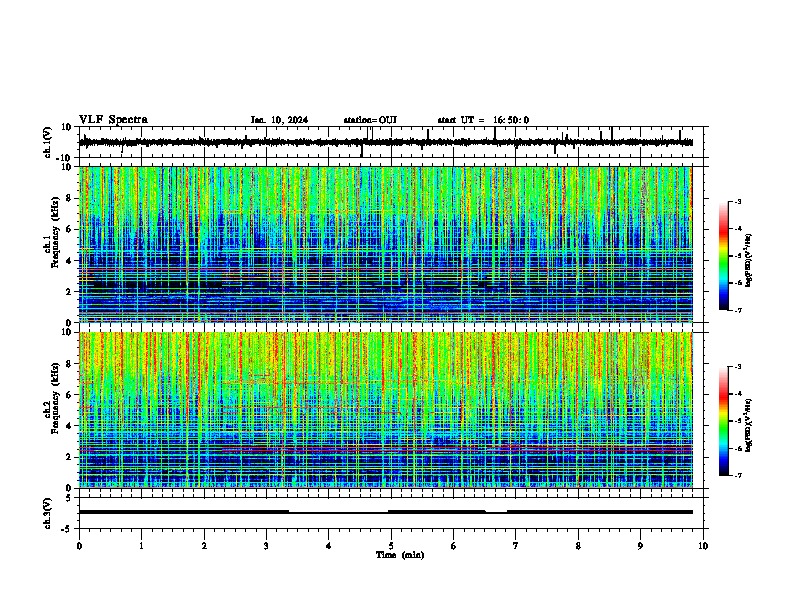Click the ch.2 colorbar log(PSD) label
The image size is (792, 612).
point(749,425)
